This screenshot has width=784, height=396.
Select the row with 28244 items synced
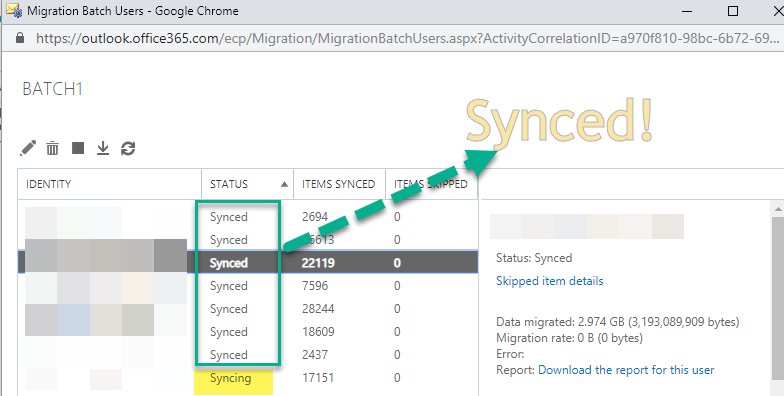coord(248,309)
